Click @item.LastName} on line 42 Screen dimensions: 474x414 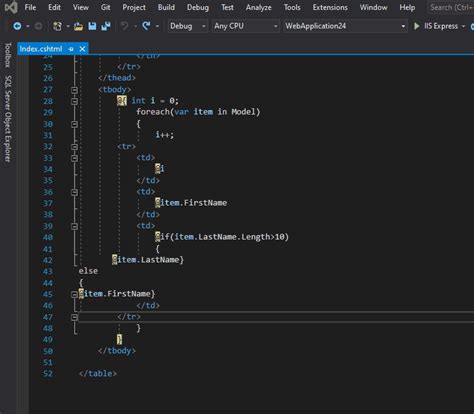[148, 260]
